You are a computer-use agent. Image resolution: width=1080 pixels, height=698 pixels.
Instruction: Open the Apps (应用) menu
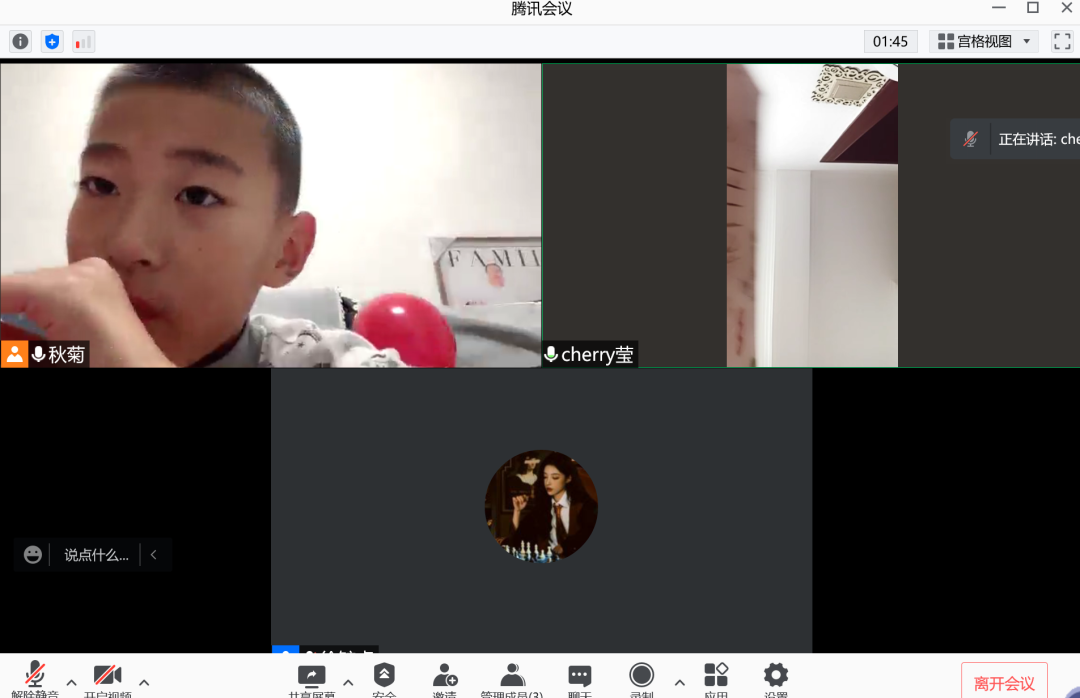(x=715, y=679)
